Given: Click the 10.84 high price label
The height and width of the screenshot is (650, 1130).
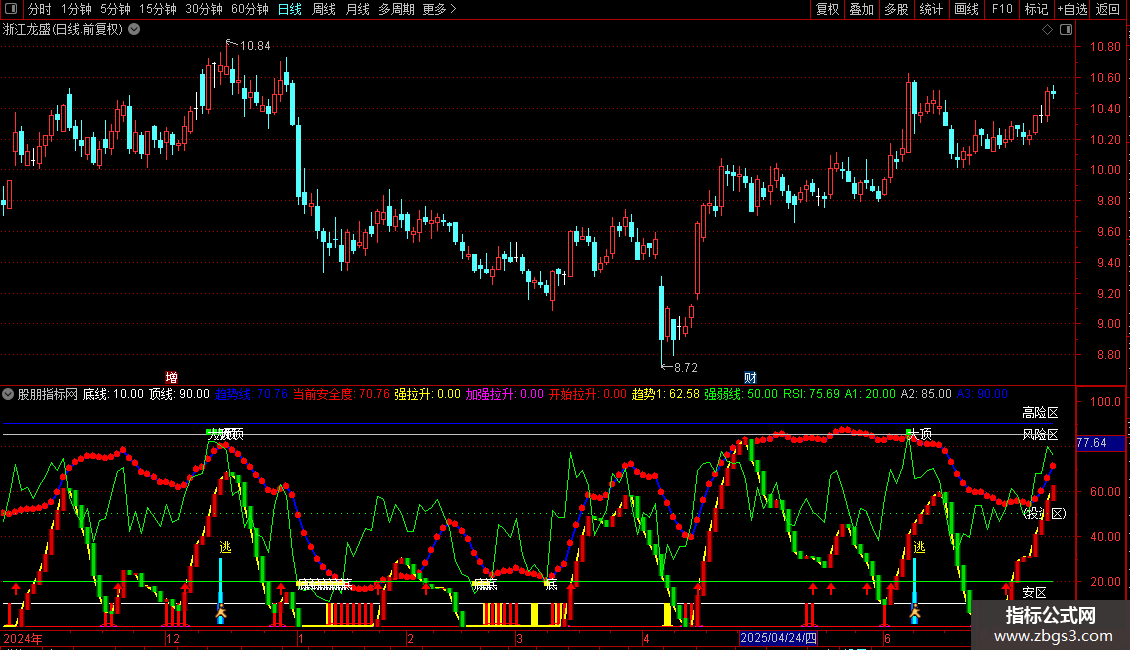Looking at the screenshot, I should (254, 45).
